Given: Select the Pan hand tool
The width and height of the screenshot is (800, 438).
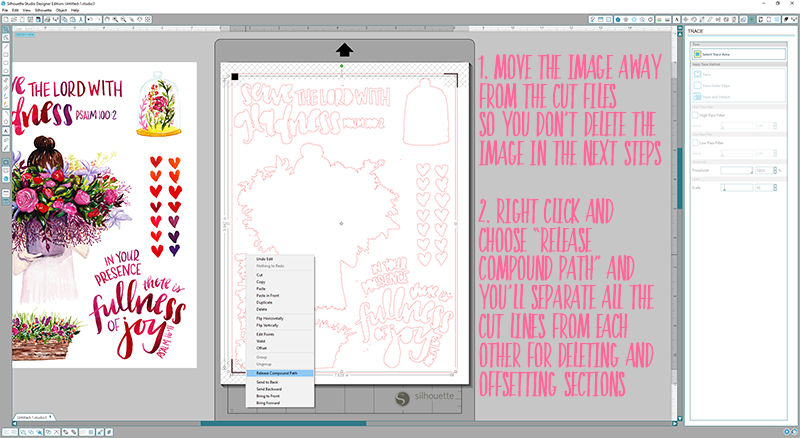Looking at the screenshot, I should (107, 19).
